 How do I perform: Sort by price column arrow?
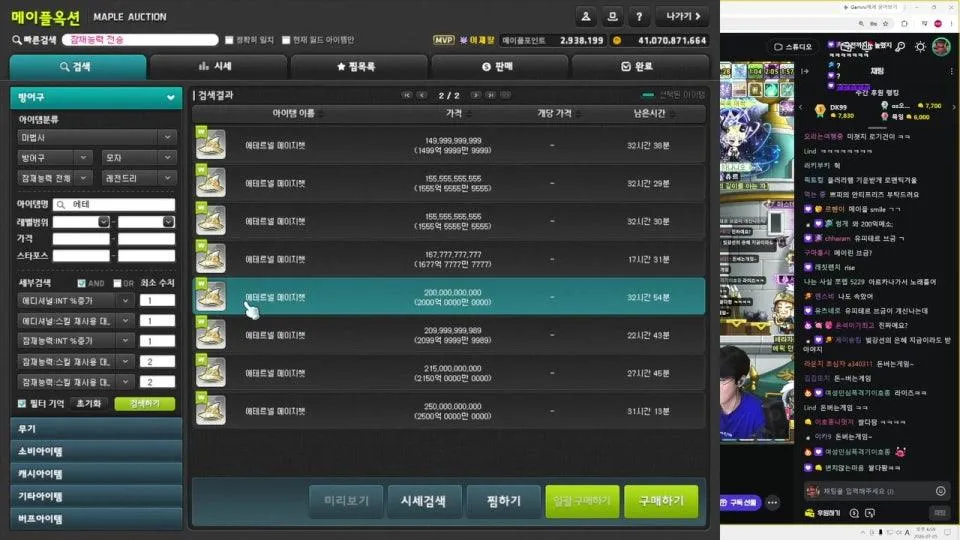tap(469, 114)
